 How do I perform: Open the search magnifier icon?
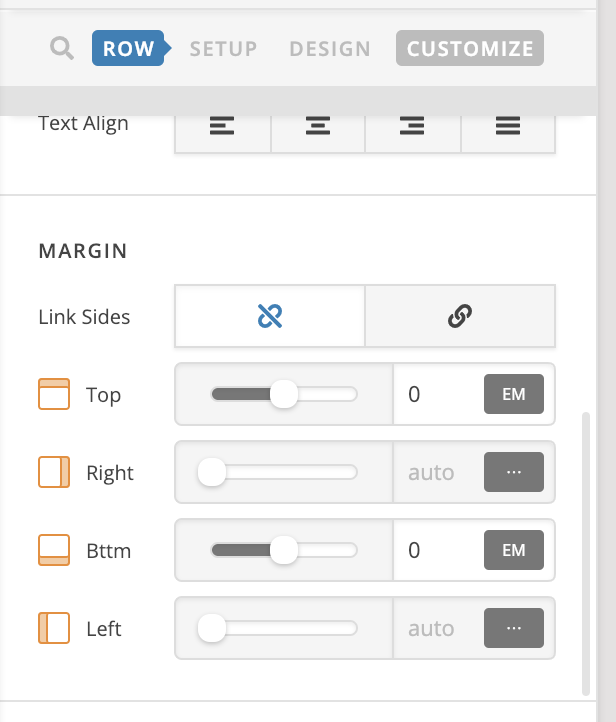62,48
